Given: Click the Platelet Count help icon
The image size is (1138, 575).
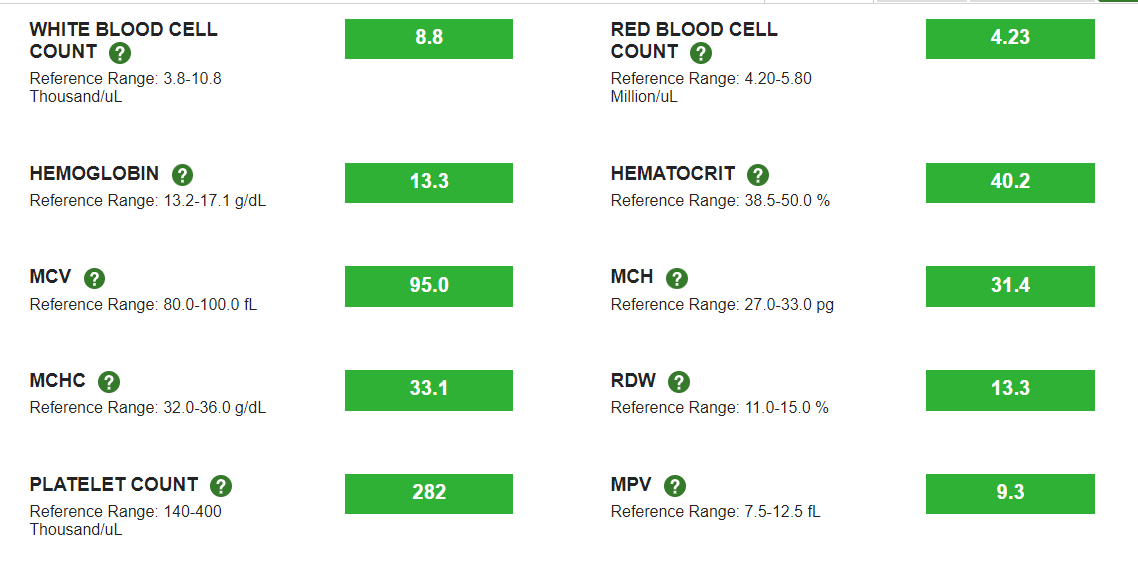Looking at the screenshot, I should point(221,486).
